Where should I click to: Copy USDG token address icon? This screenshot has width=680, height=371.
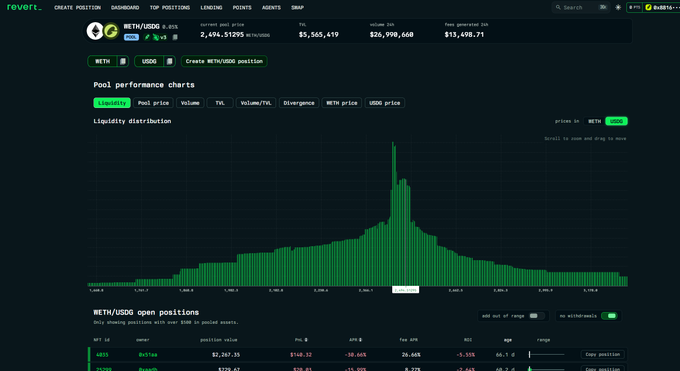[170, 61]
